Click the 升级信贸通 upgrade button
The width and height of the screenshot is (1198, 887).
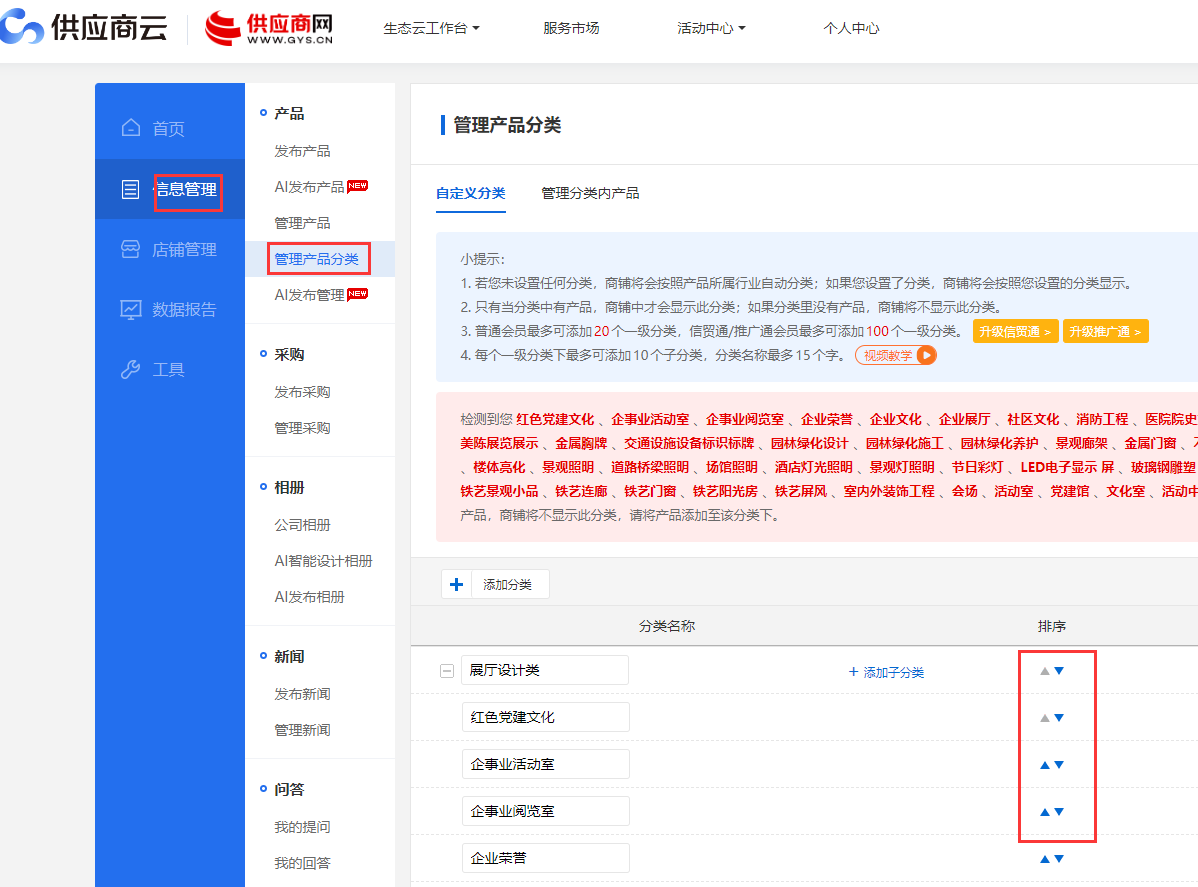(1015, 332)
